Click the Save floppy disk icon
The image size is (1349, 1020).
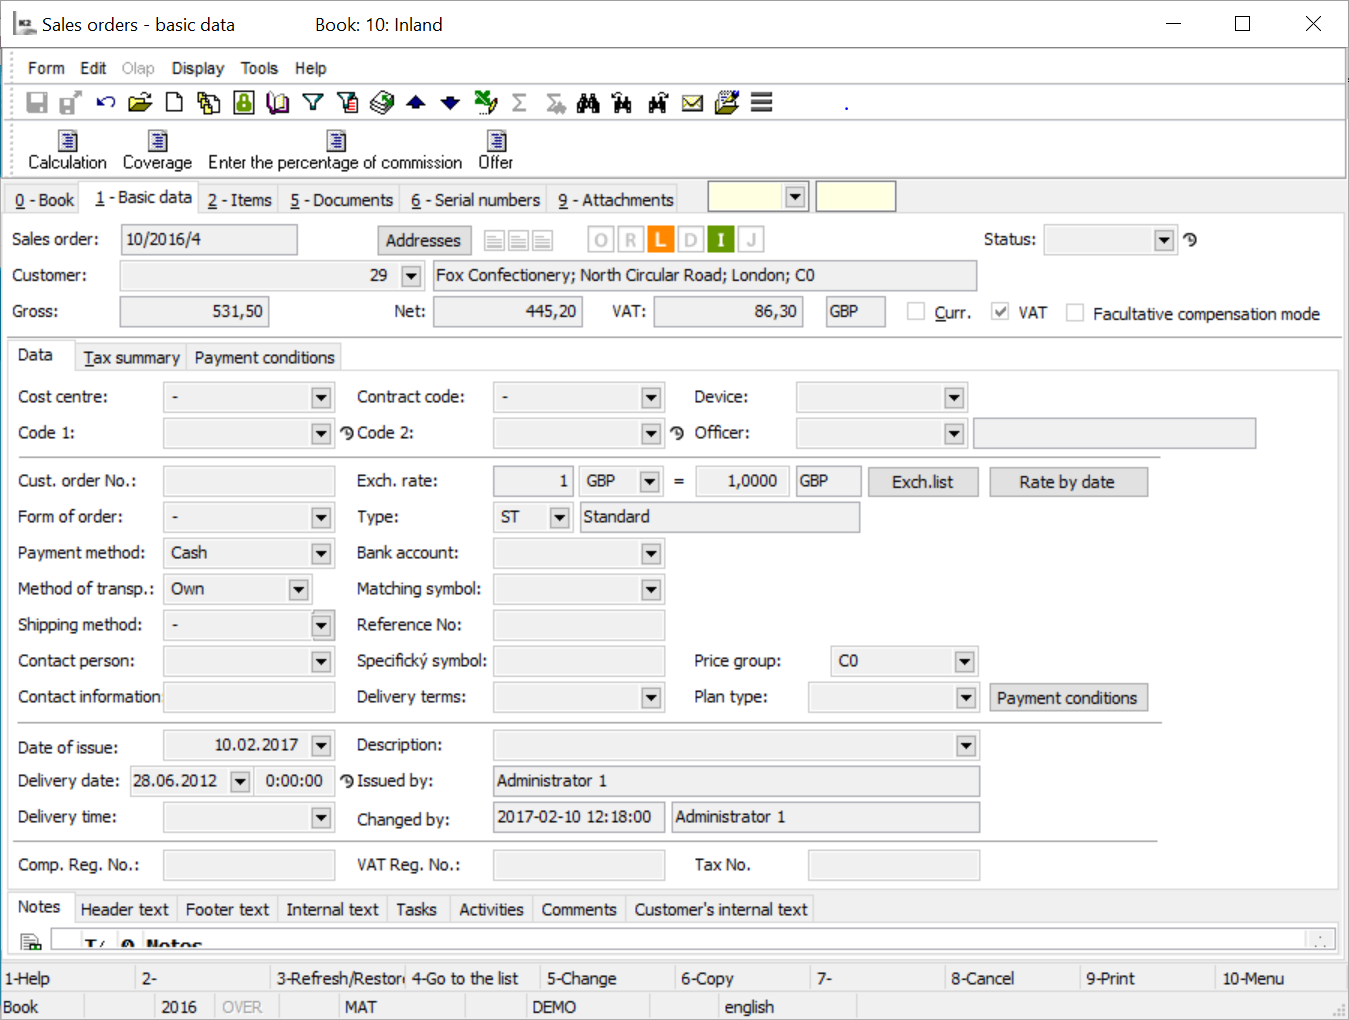[x=37, y=102]
